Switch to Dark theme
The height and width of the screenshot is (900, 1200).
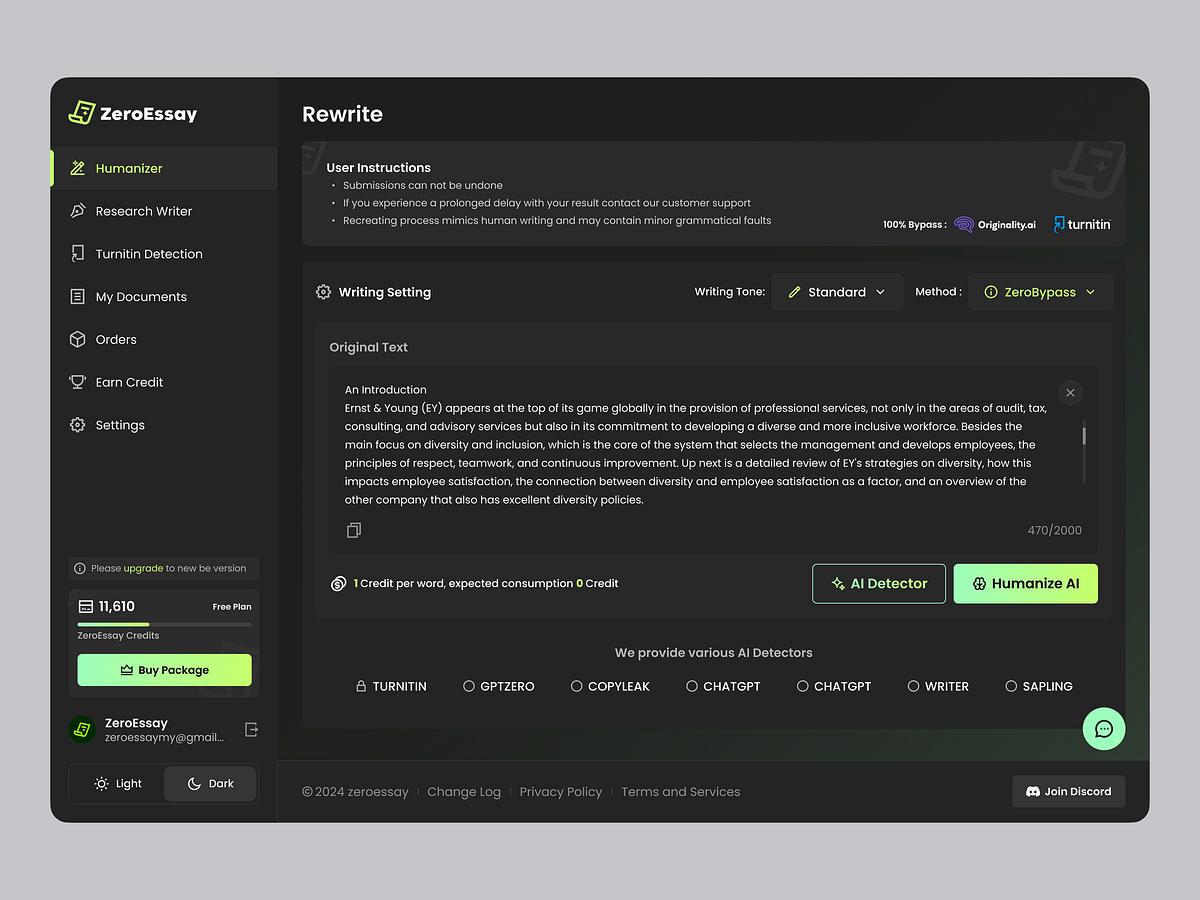[x=210, y=784]
